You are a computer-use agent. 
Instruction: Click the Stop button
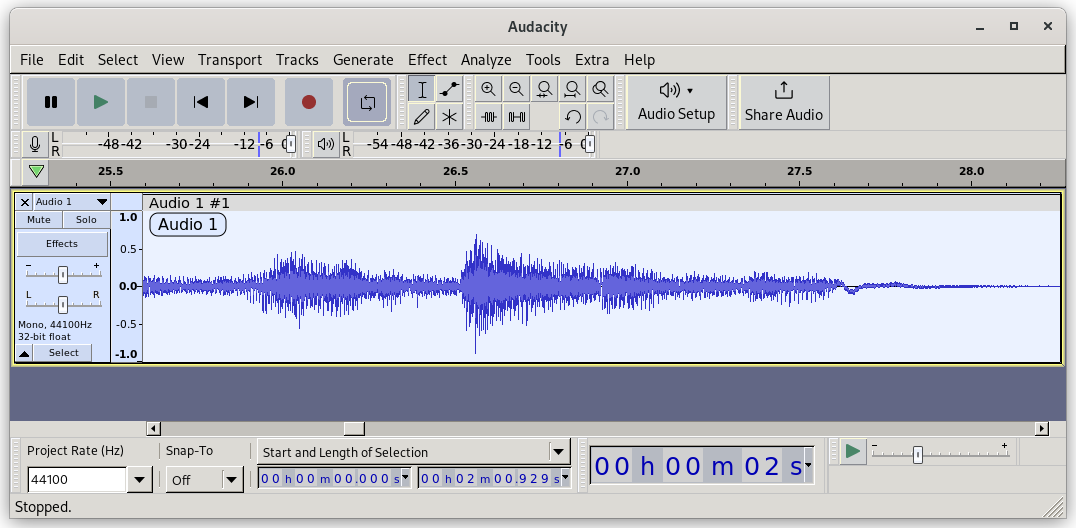click(151, 102)
